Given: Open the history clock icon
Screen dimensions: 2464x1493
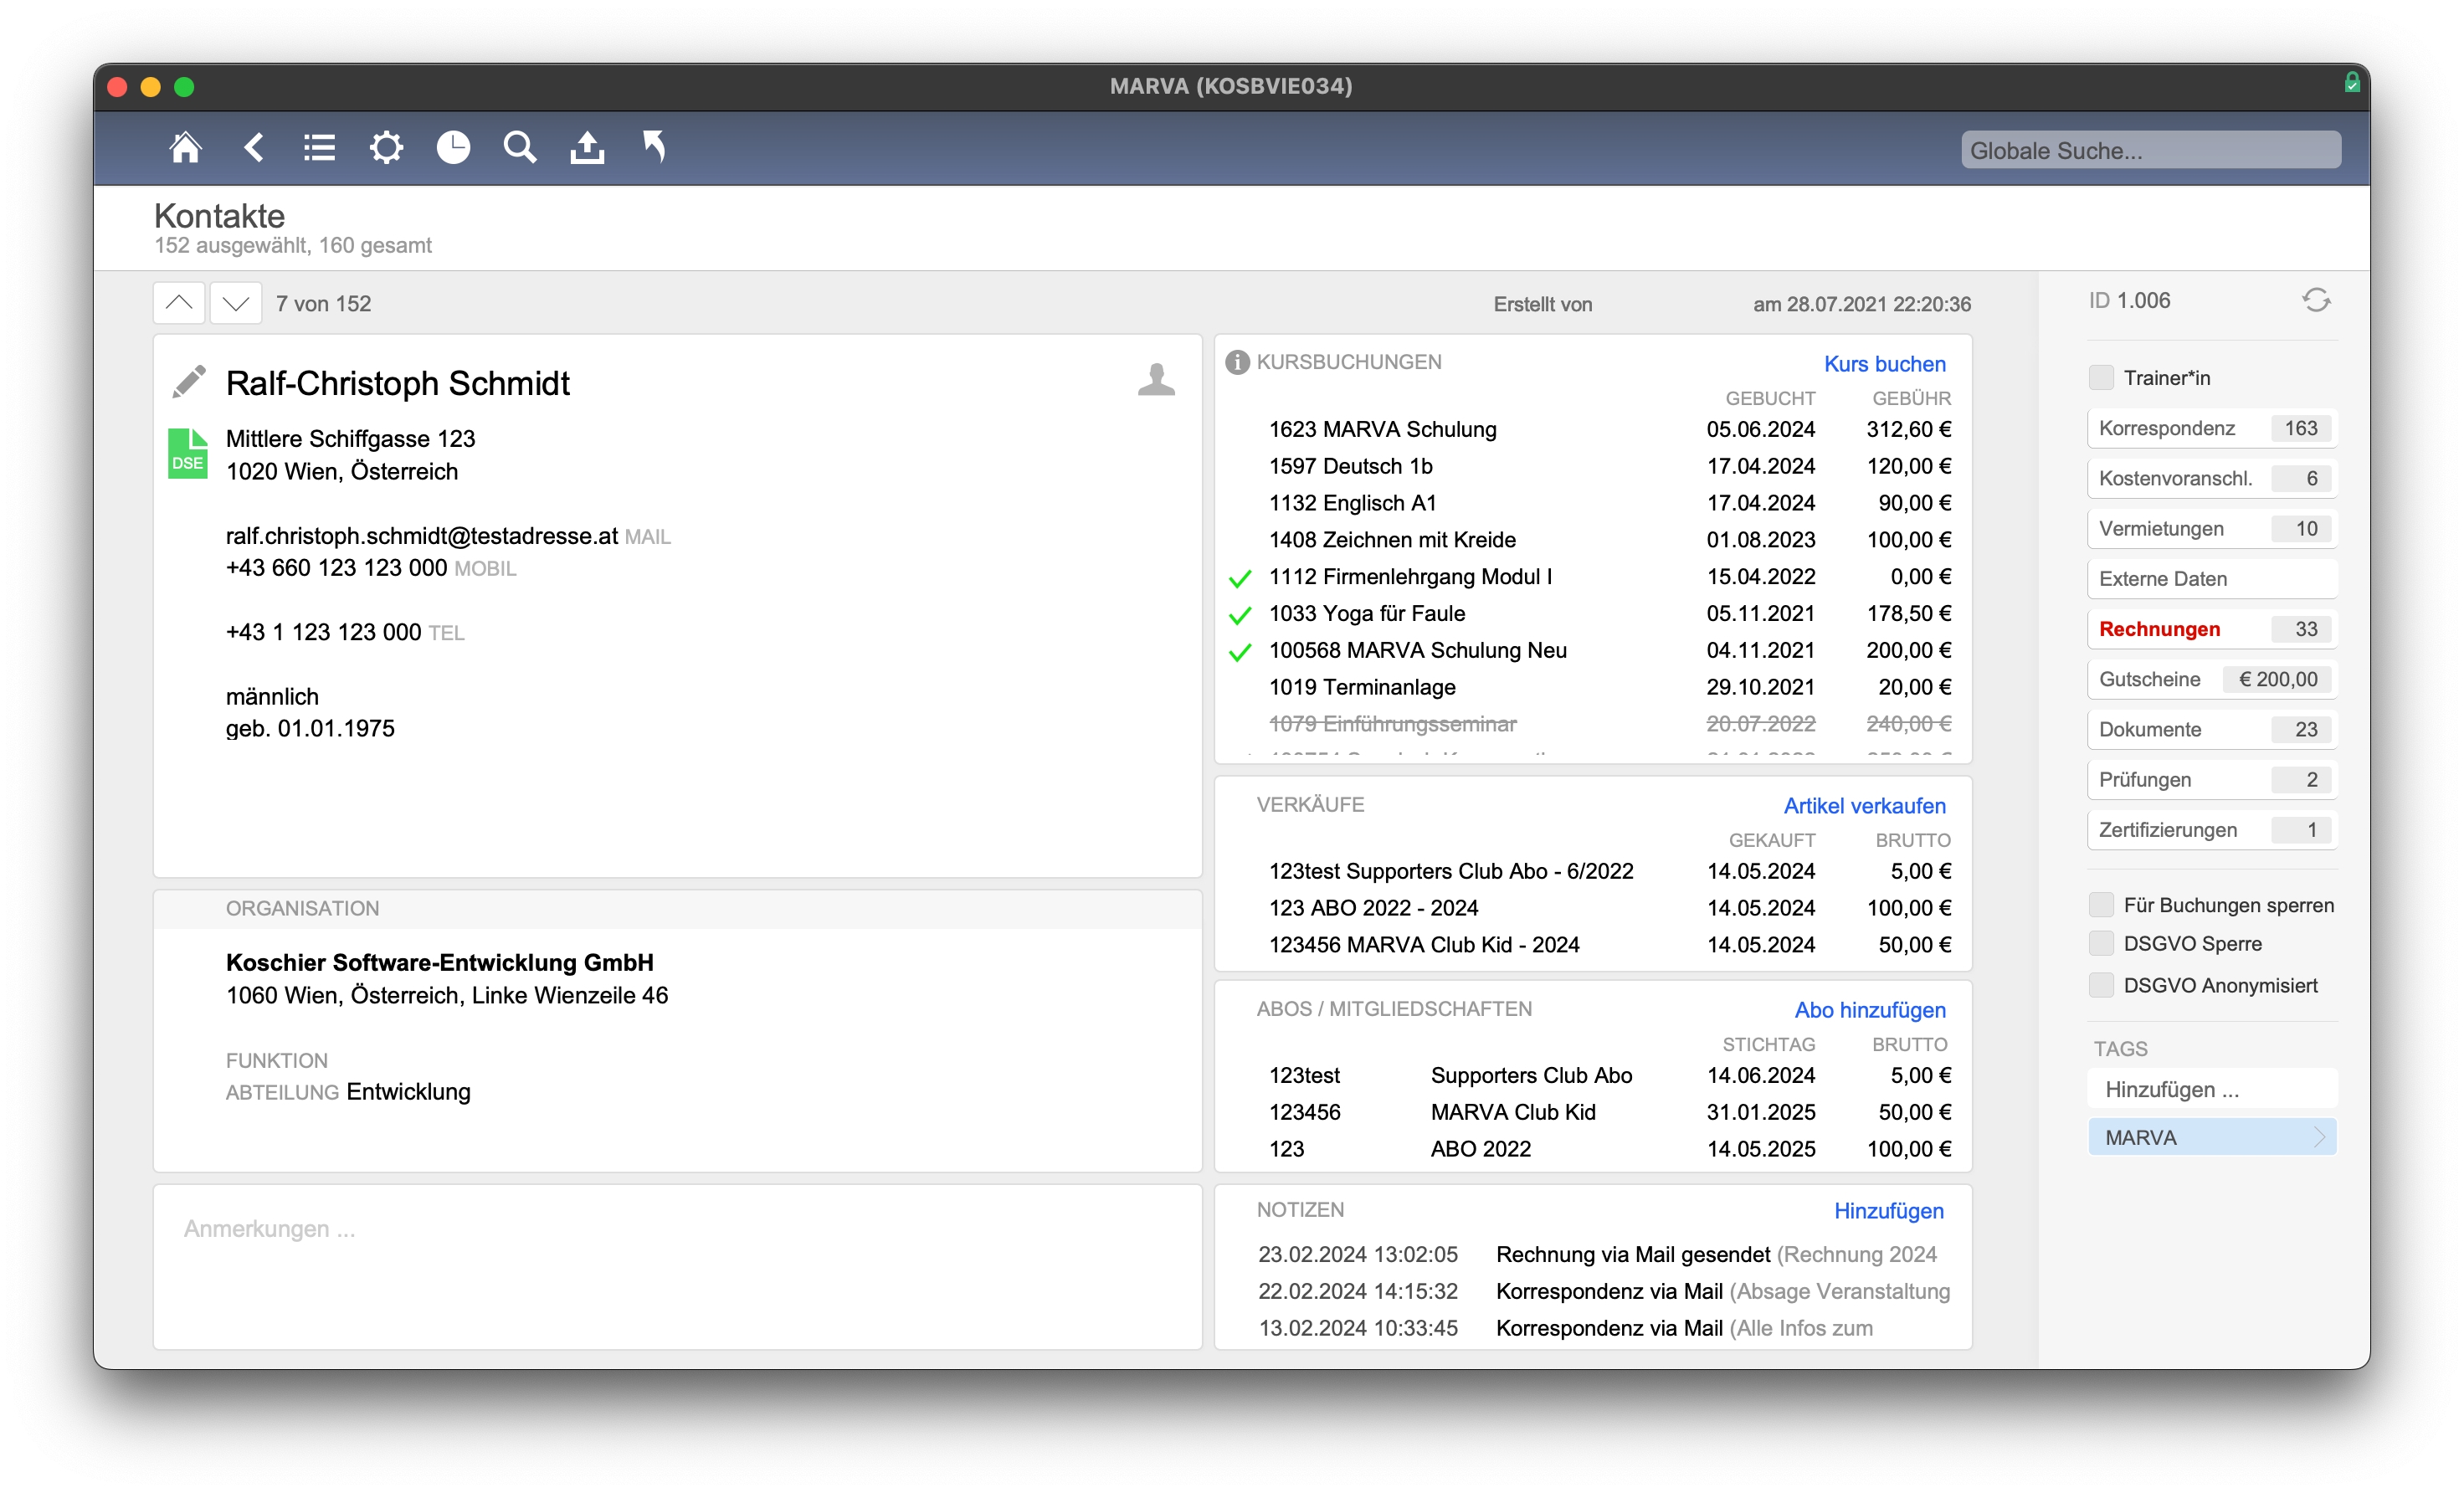Looking at the screenshot, I should pos(452,147).
